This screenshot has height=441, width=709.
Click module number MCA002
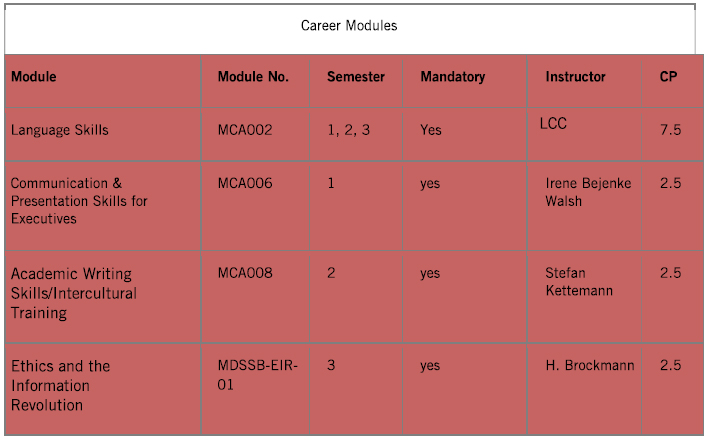point(245,130)
